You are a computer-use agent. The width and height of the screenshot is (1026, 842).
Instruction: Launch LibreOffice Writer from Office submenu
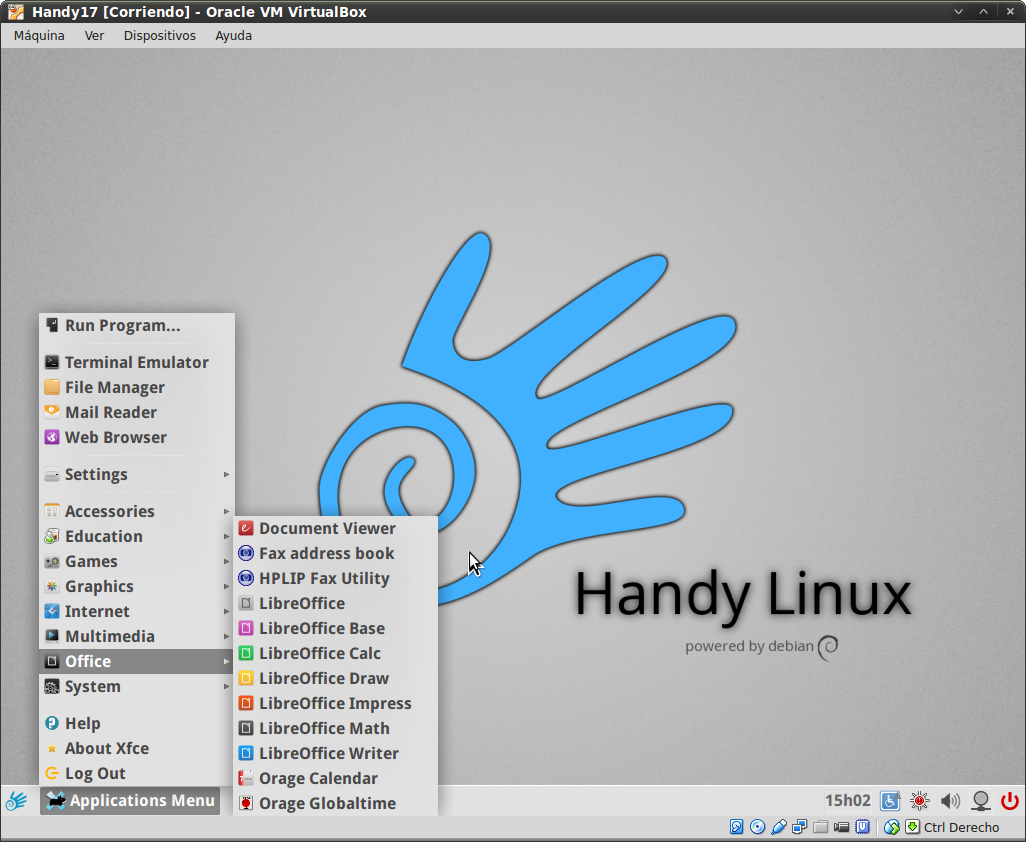(328, 753)
